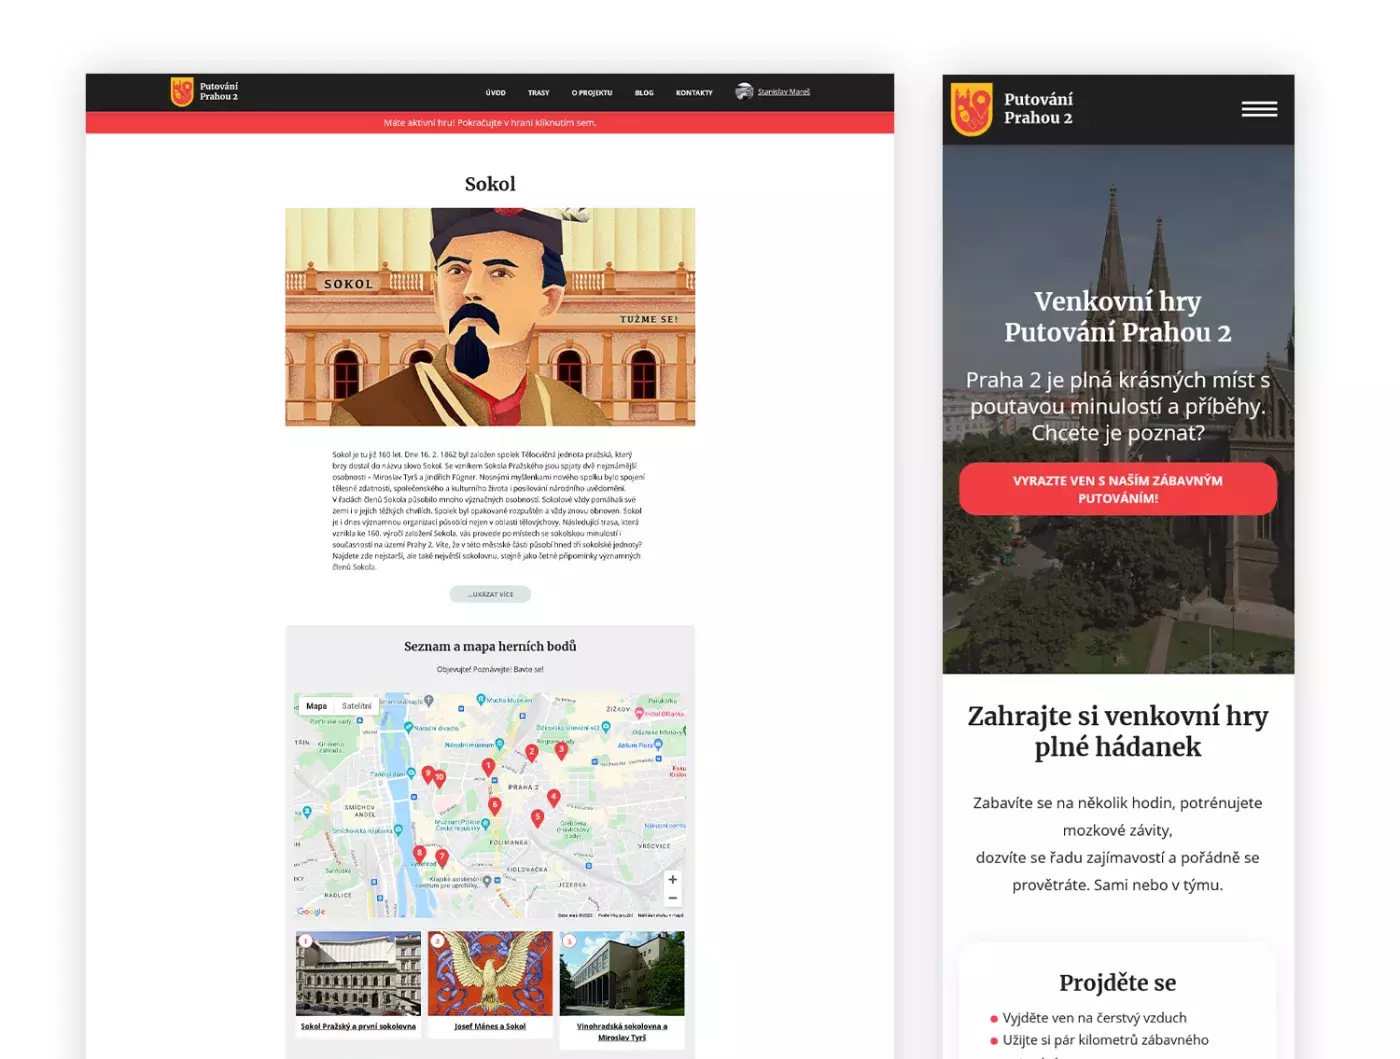Select map pin number 1
This screenshot has width=1400, height=1059.
point(488,766)
